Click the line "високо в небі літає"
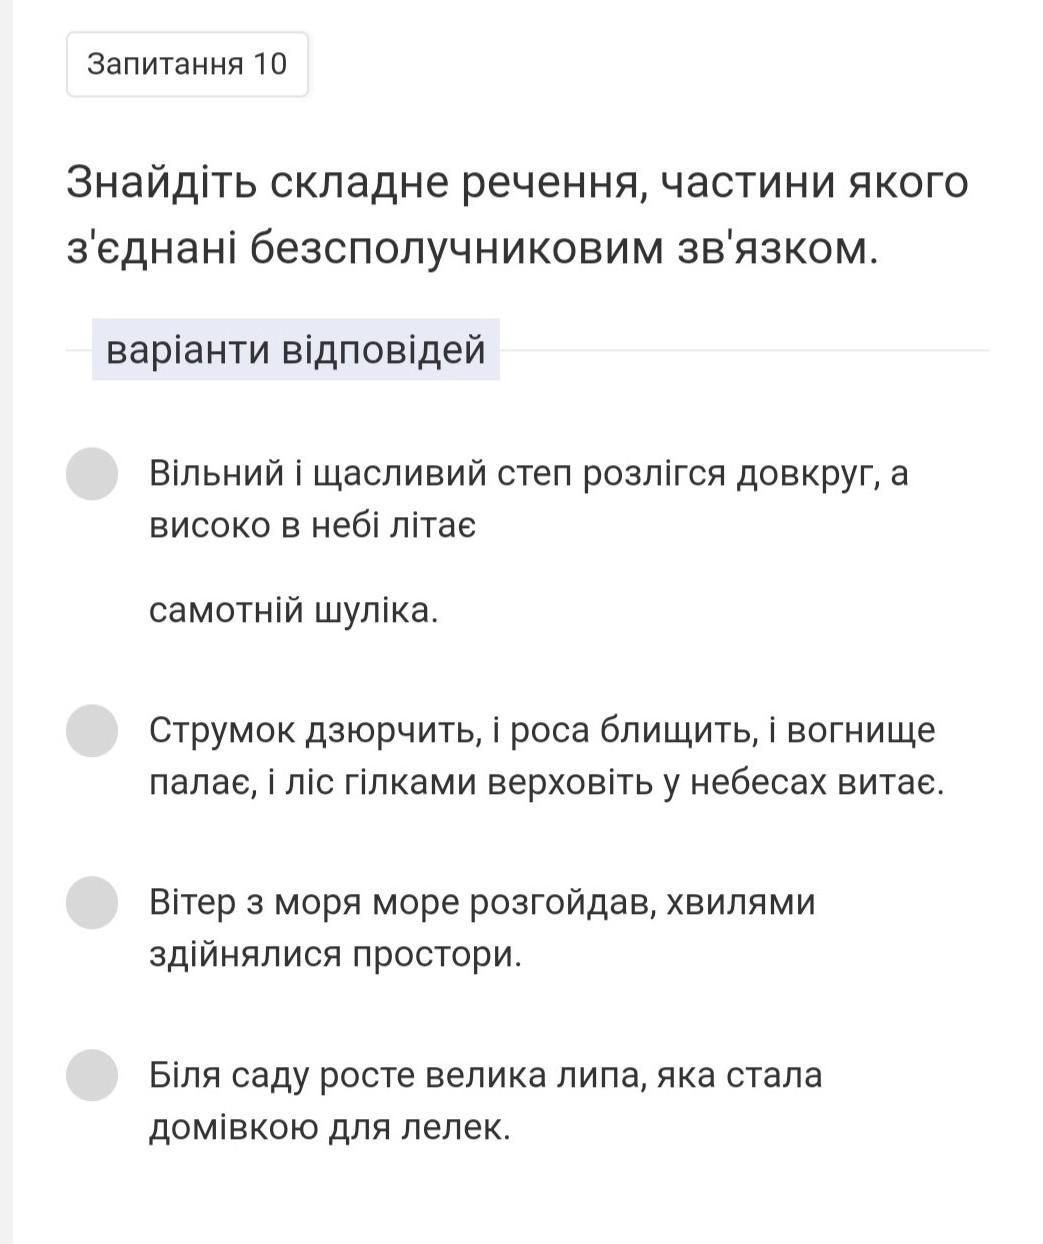Viewport: 1043px width, 1244px height. tap(312, 525)
